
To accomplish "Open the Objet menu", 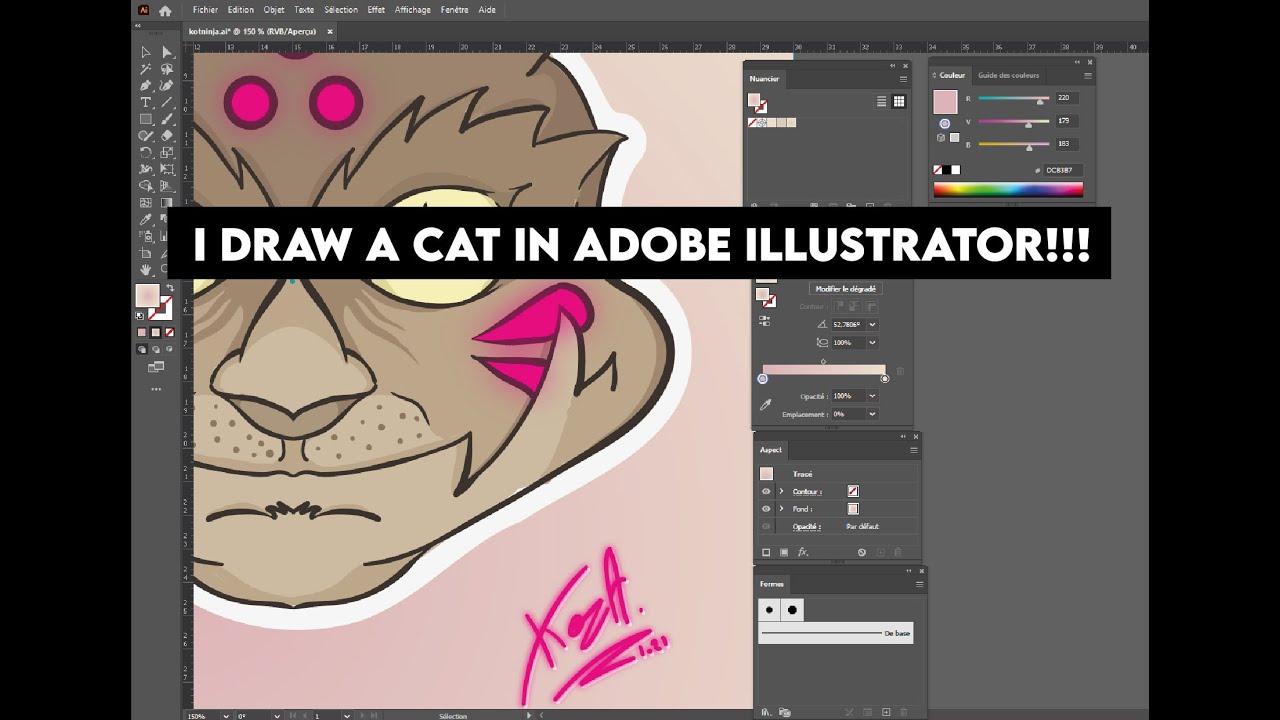I will (274, 10).
